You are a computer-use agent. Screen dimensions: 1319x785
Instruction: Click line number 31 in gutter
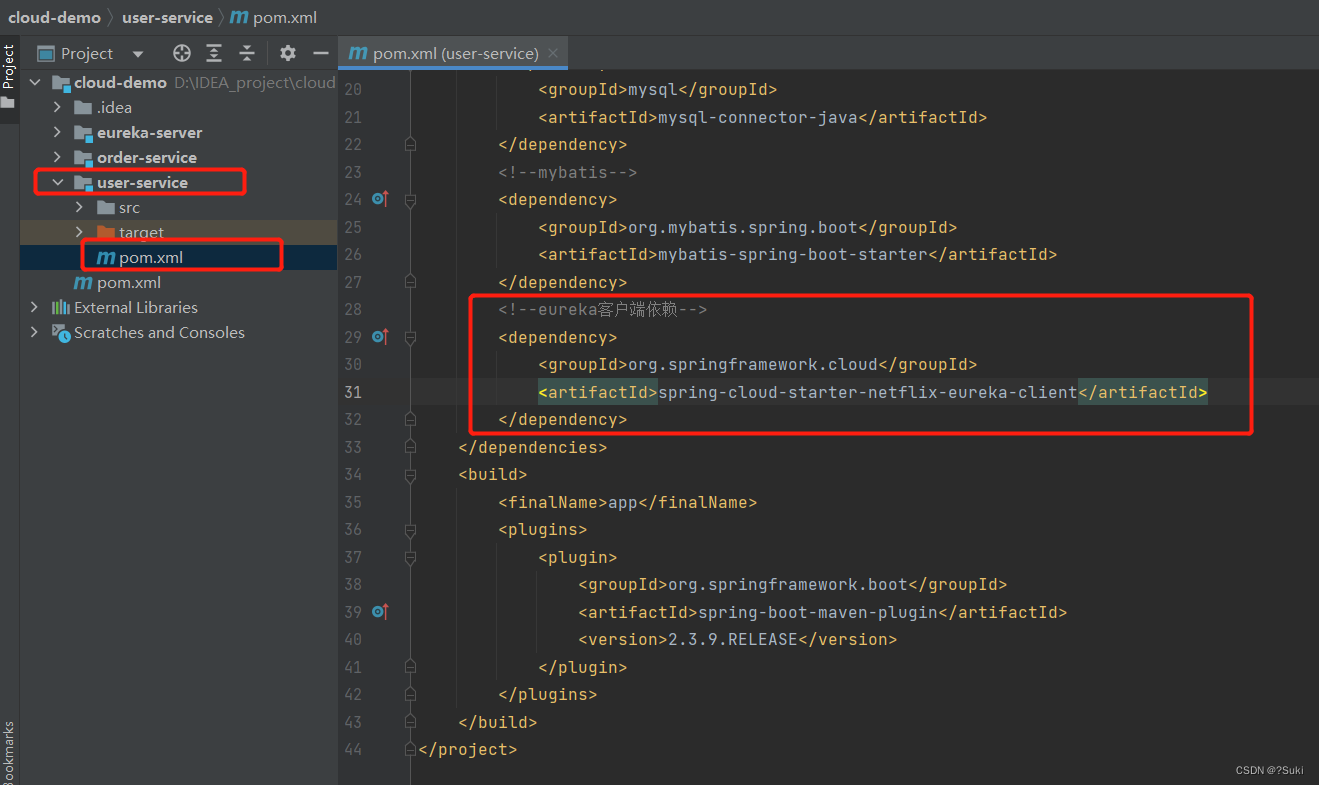pos(353,392)
